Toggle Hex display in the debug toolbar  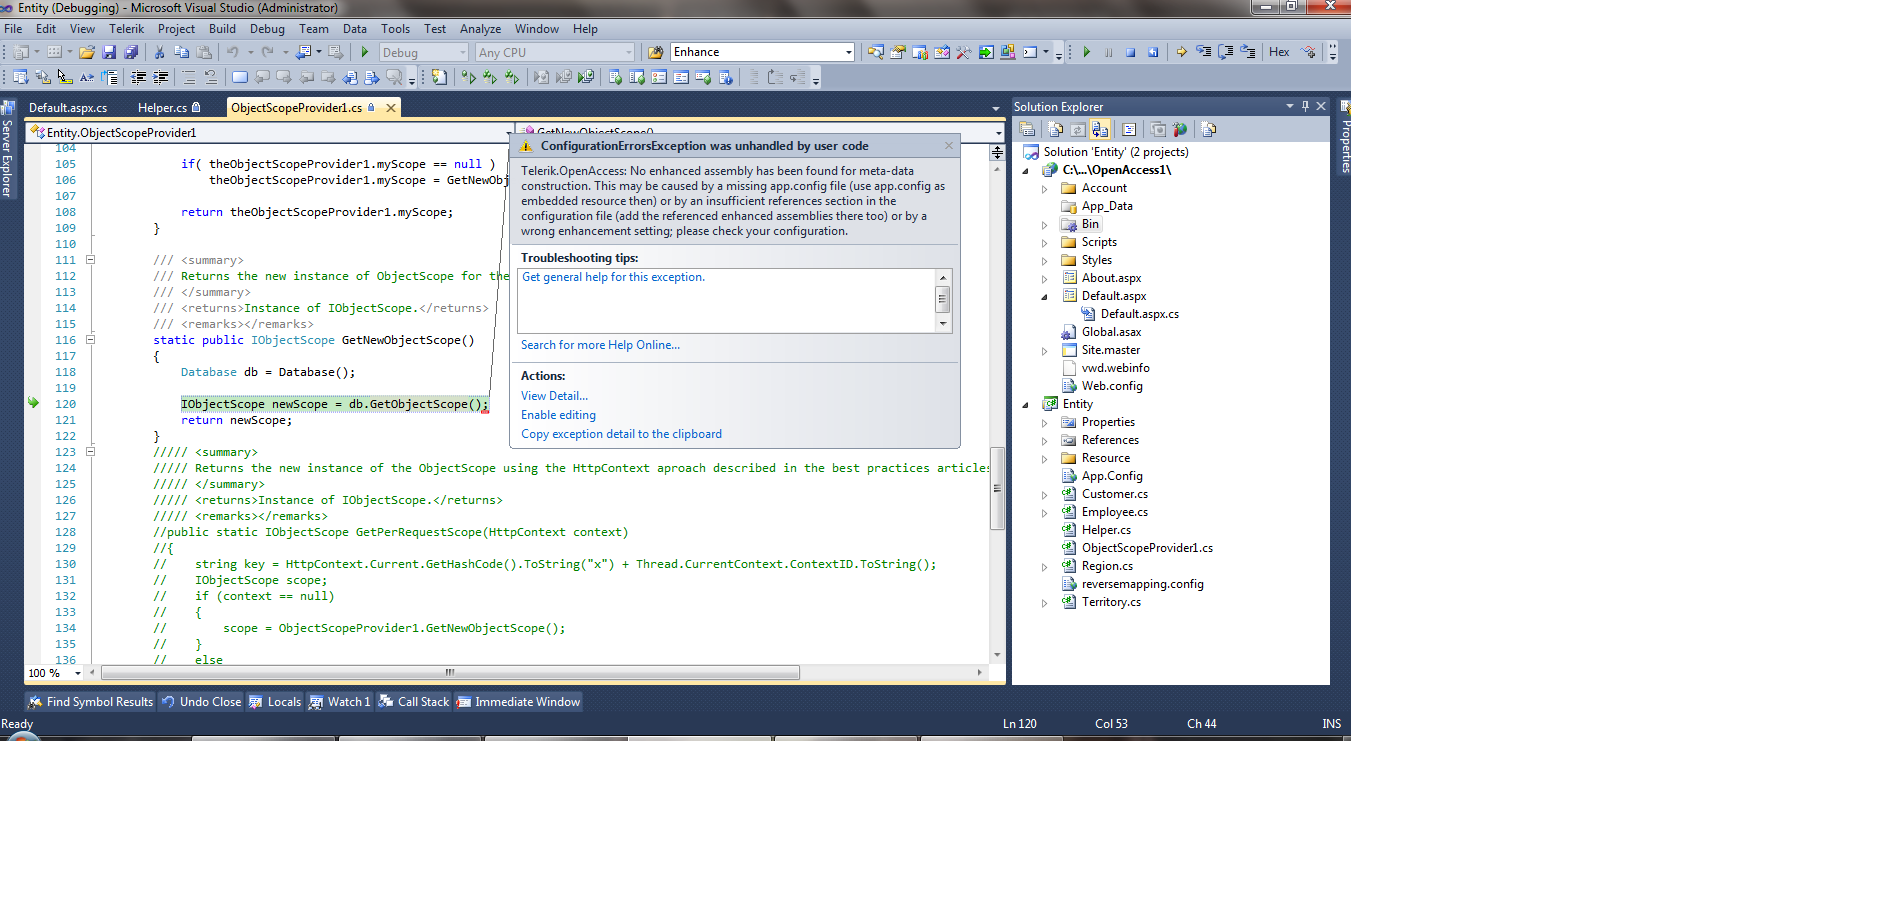(x=1279, y=52)
